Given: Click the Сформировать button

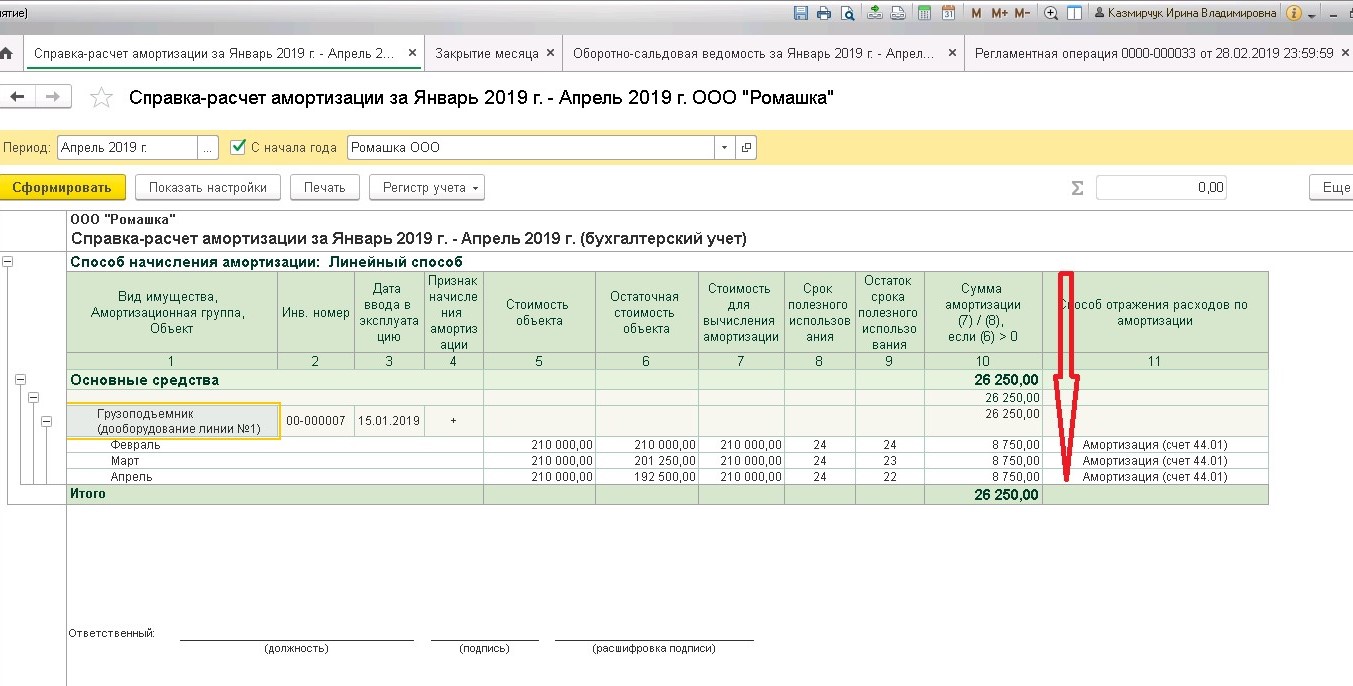Looking at the screenshot, I should pos(62,187).
